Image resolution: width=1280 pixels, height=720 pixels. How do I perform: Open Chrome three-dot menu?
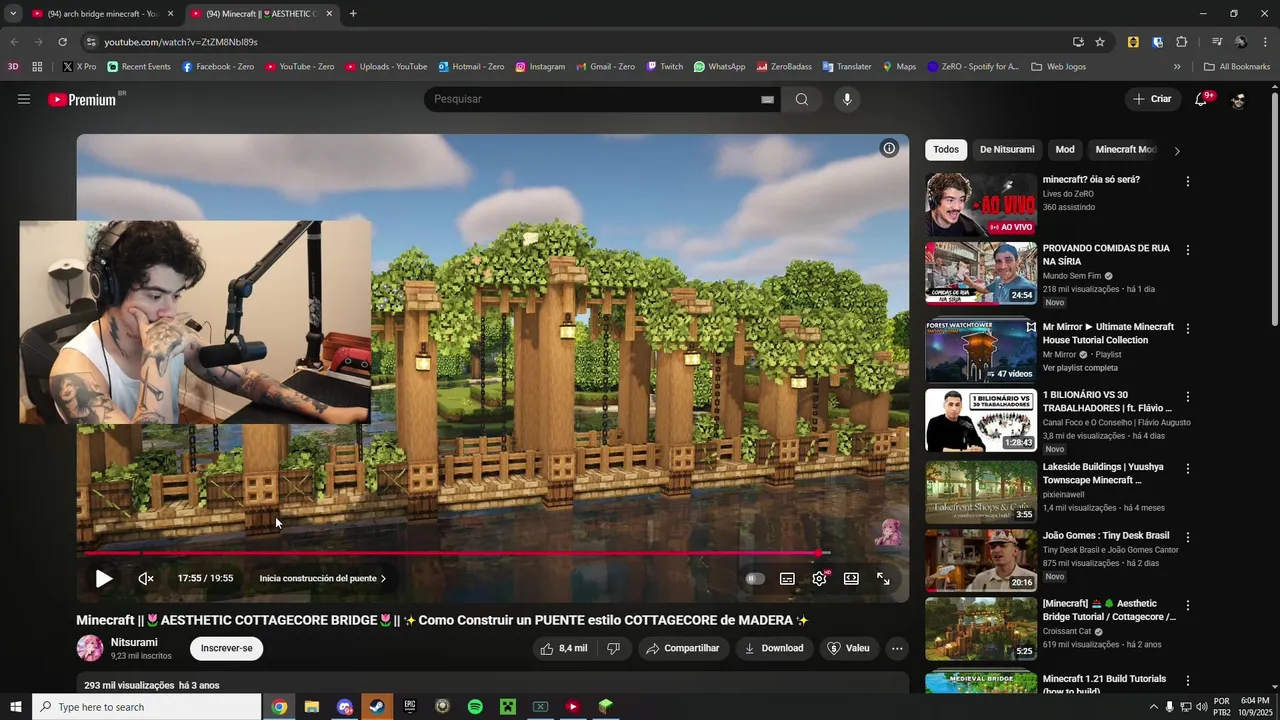[x=1264, y=42]
